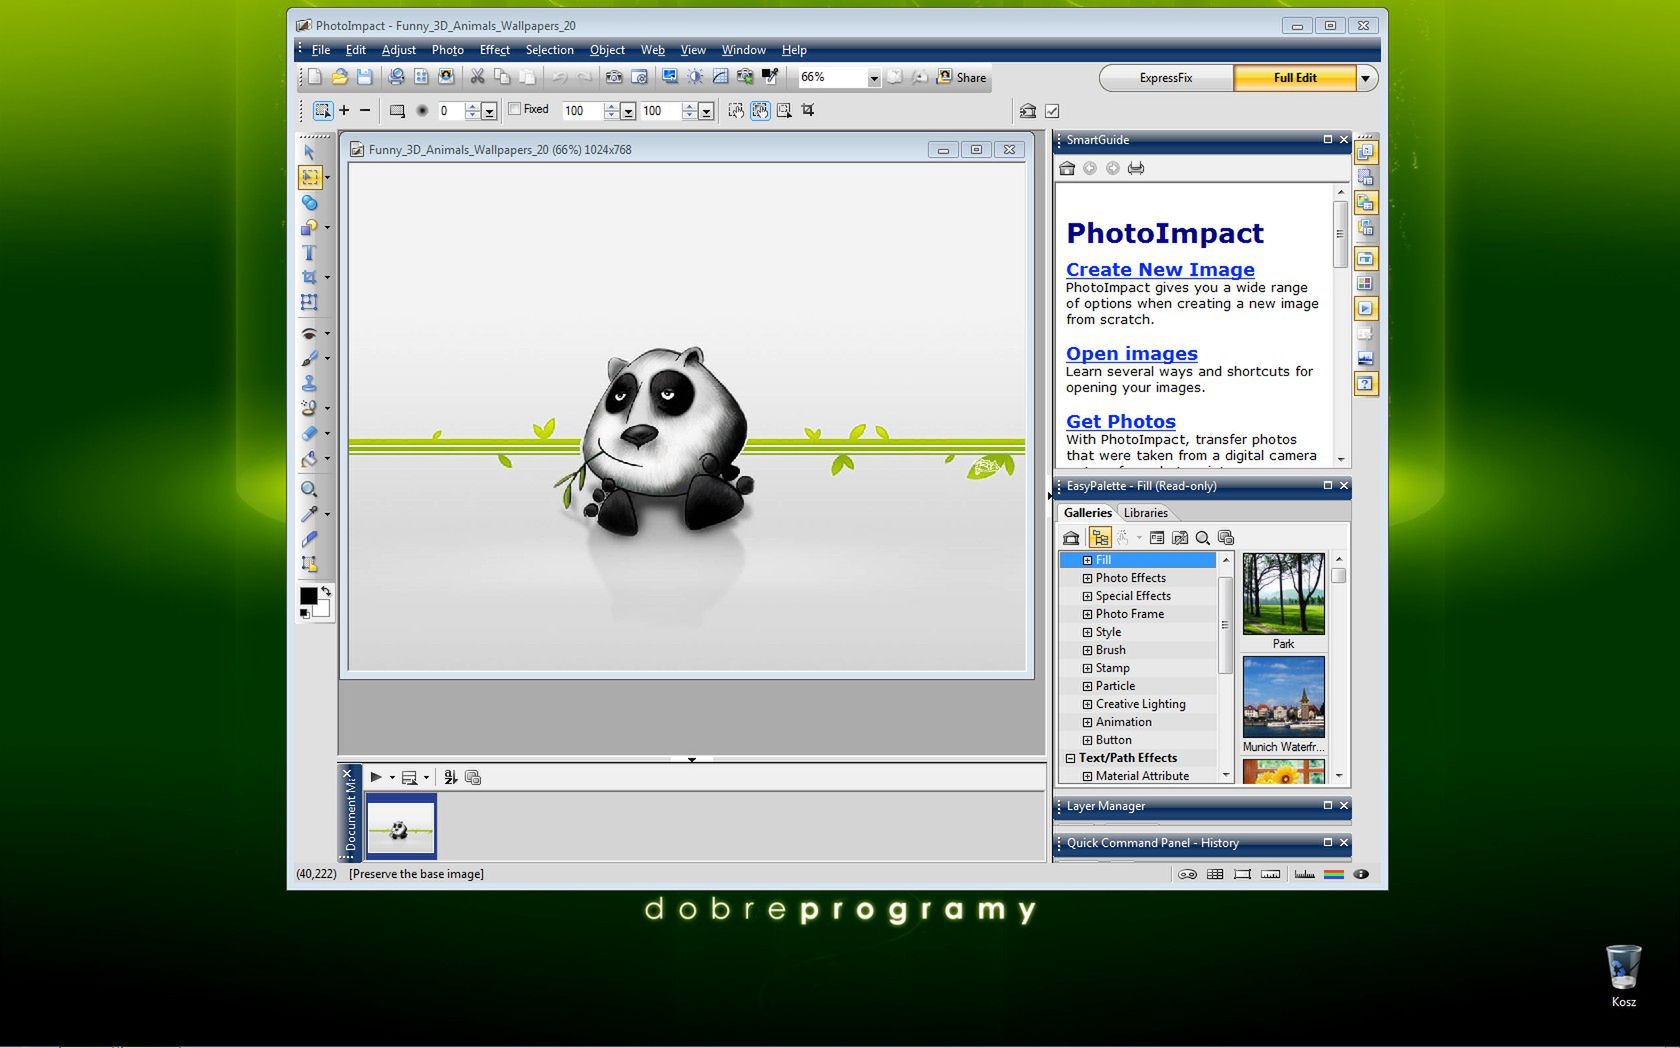The image size is (1680, 1048).
Task: Click the selection width field showing 100
Action: click(x=580, y=111)
